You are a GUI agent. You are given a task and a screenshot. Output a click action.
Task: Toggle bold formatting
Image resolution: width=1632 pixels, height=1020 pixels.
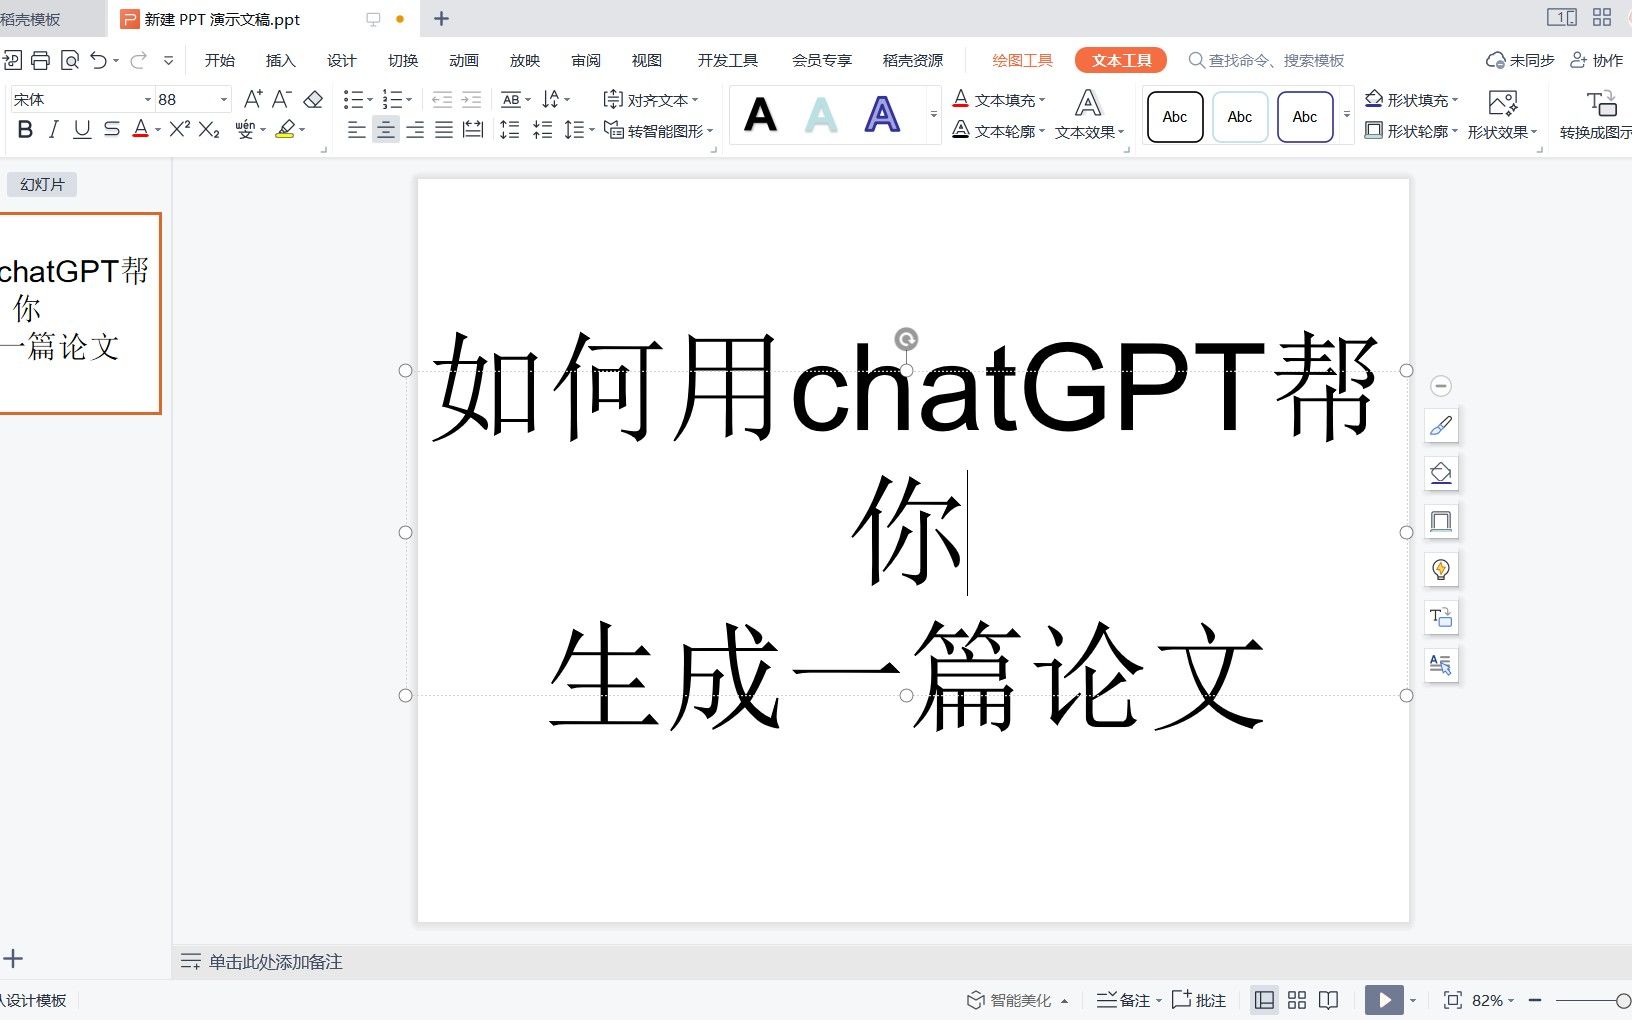click(25, 129)
